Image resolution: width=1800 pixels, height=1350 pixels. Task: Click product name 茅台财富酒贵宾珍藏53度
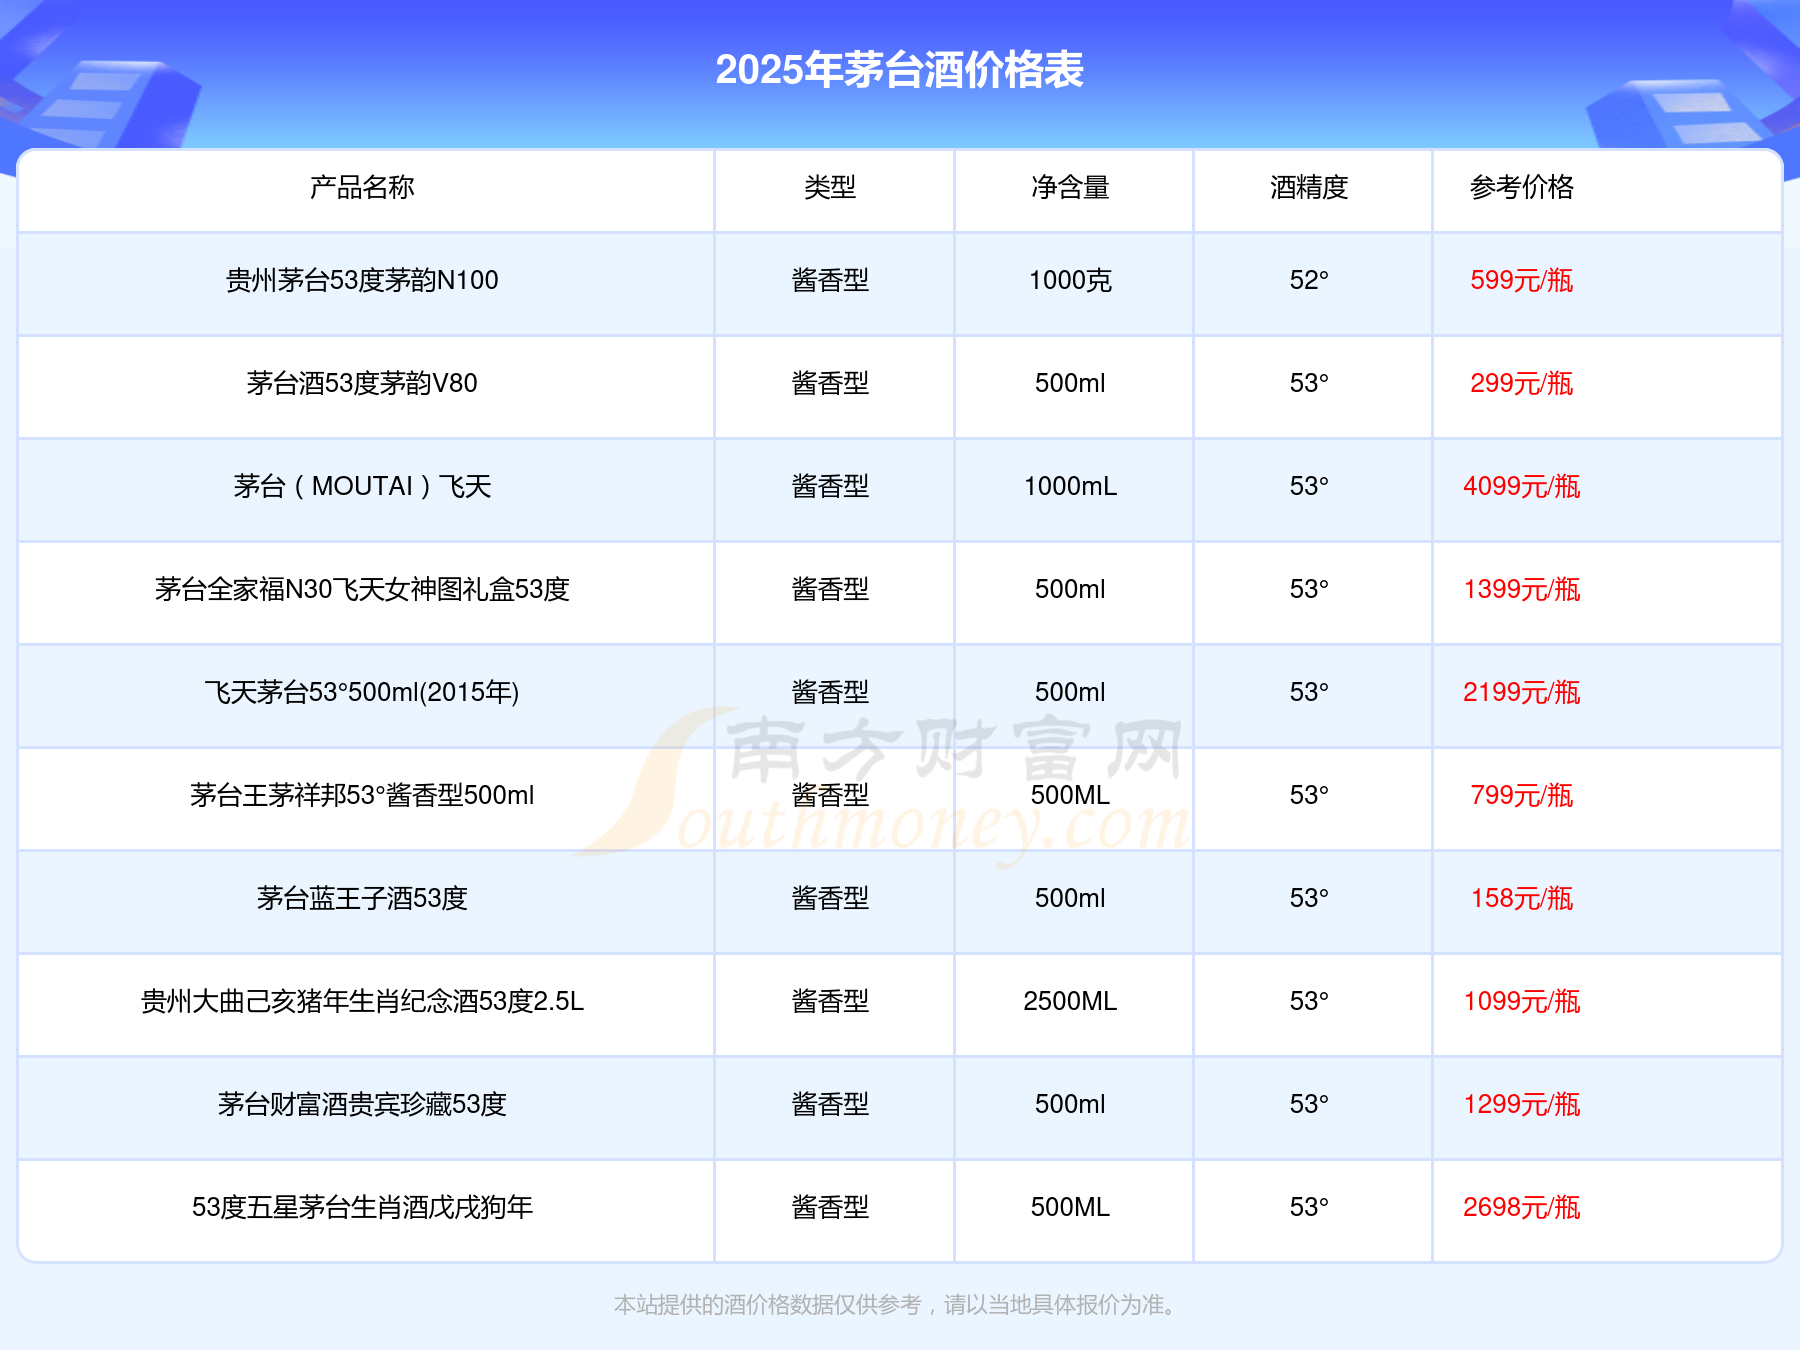pos(362,1104)
